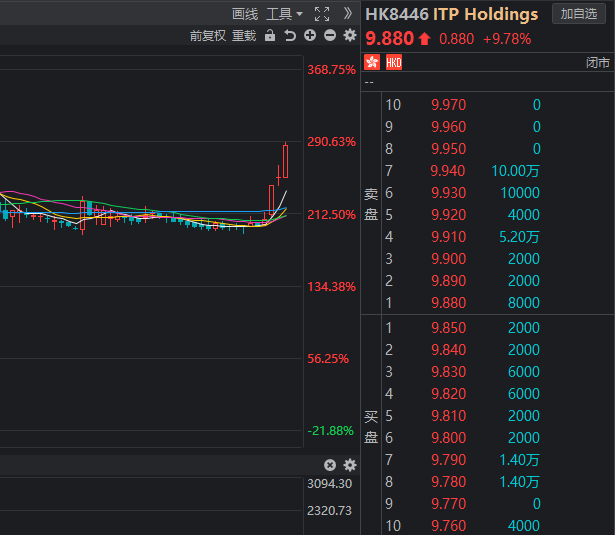Select bid price 9.830

coord(449,371)
